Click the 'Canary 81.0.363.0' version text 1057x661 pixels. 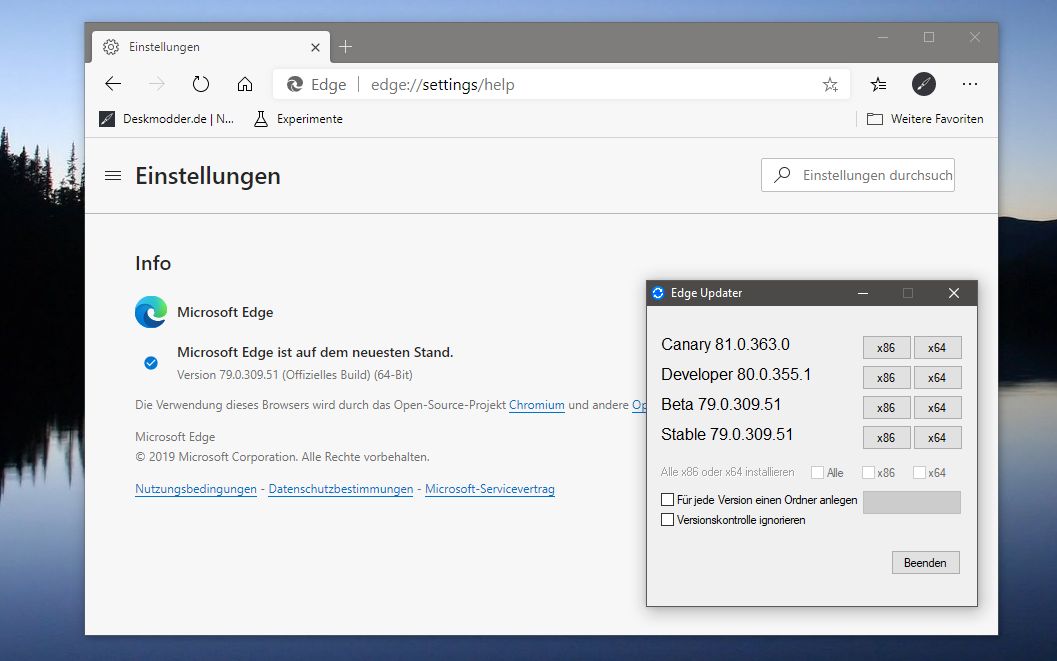pos(725,344)
